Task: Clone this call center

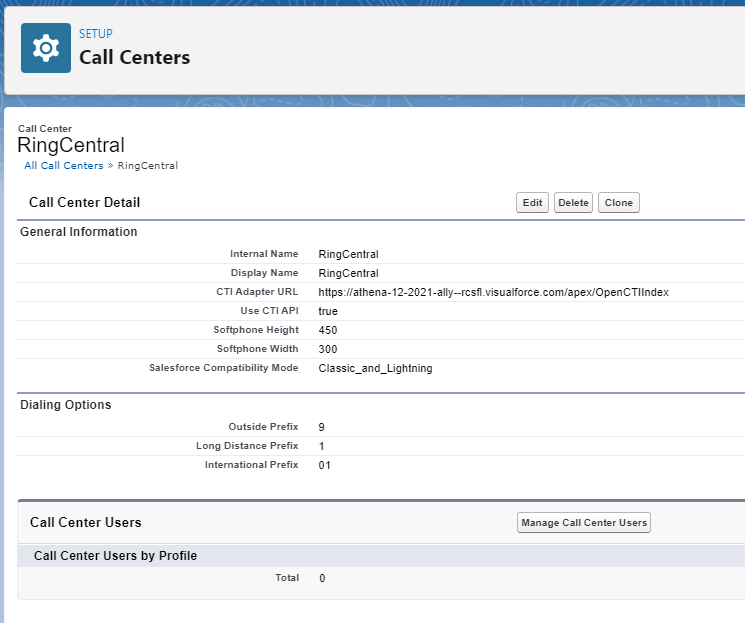Action: 619,202
